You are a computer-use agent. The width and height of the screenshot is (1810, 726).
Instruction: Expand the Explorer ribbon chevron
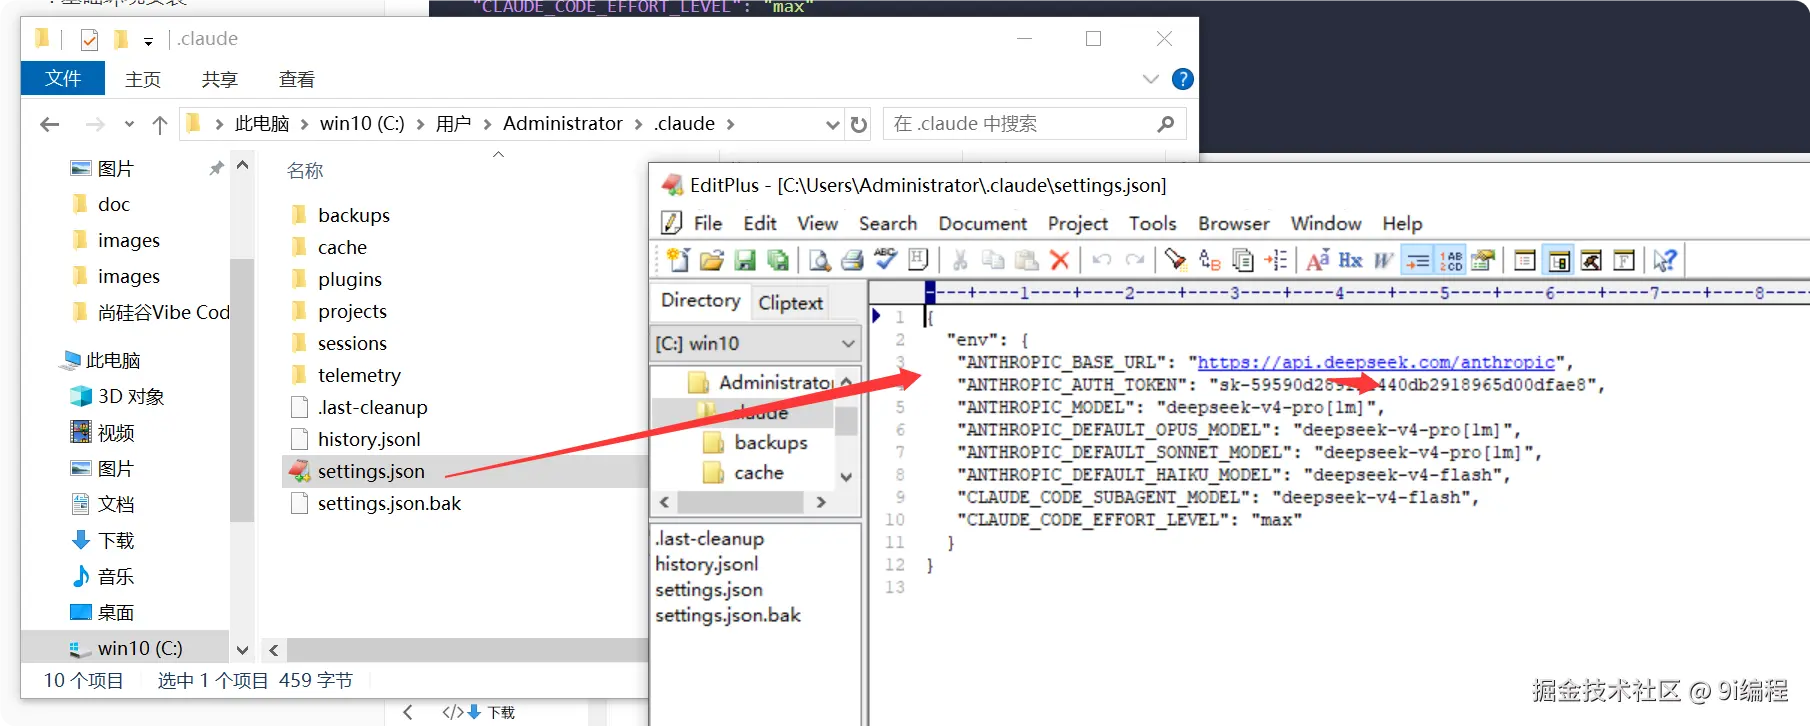coord(1150,79)
